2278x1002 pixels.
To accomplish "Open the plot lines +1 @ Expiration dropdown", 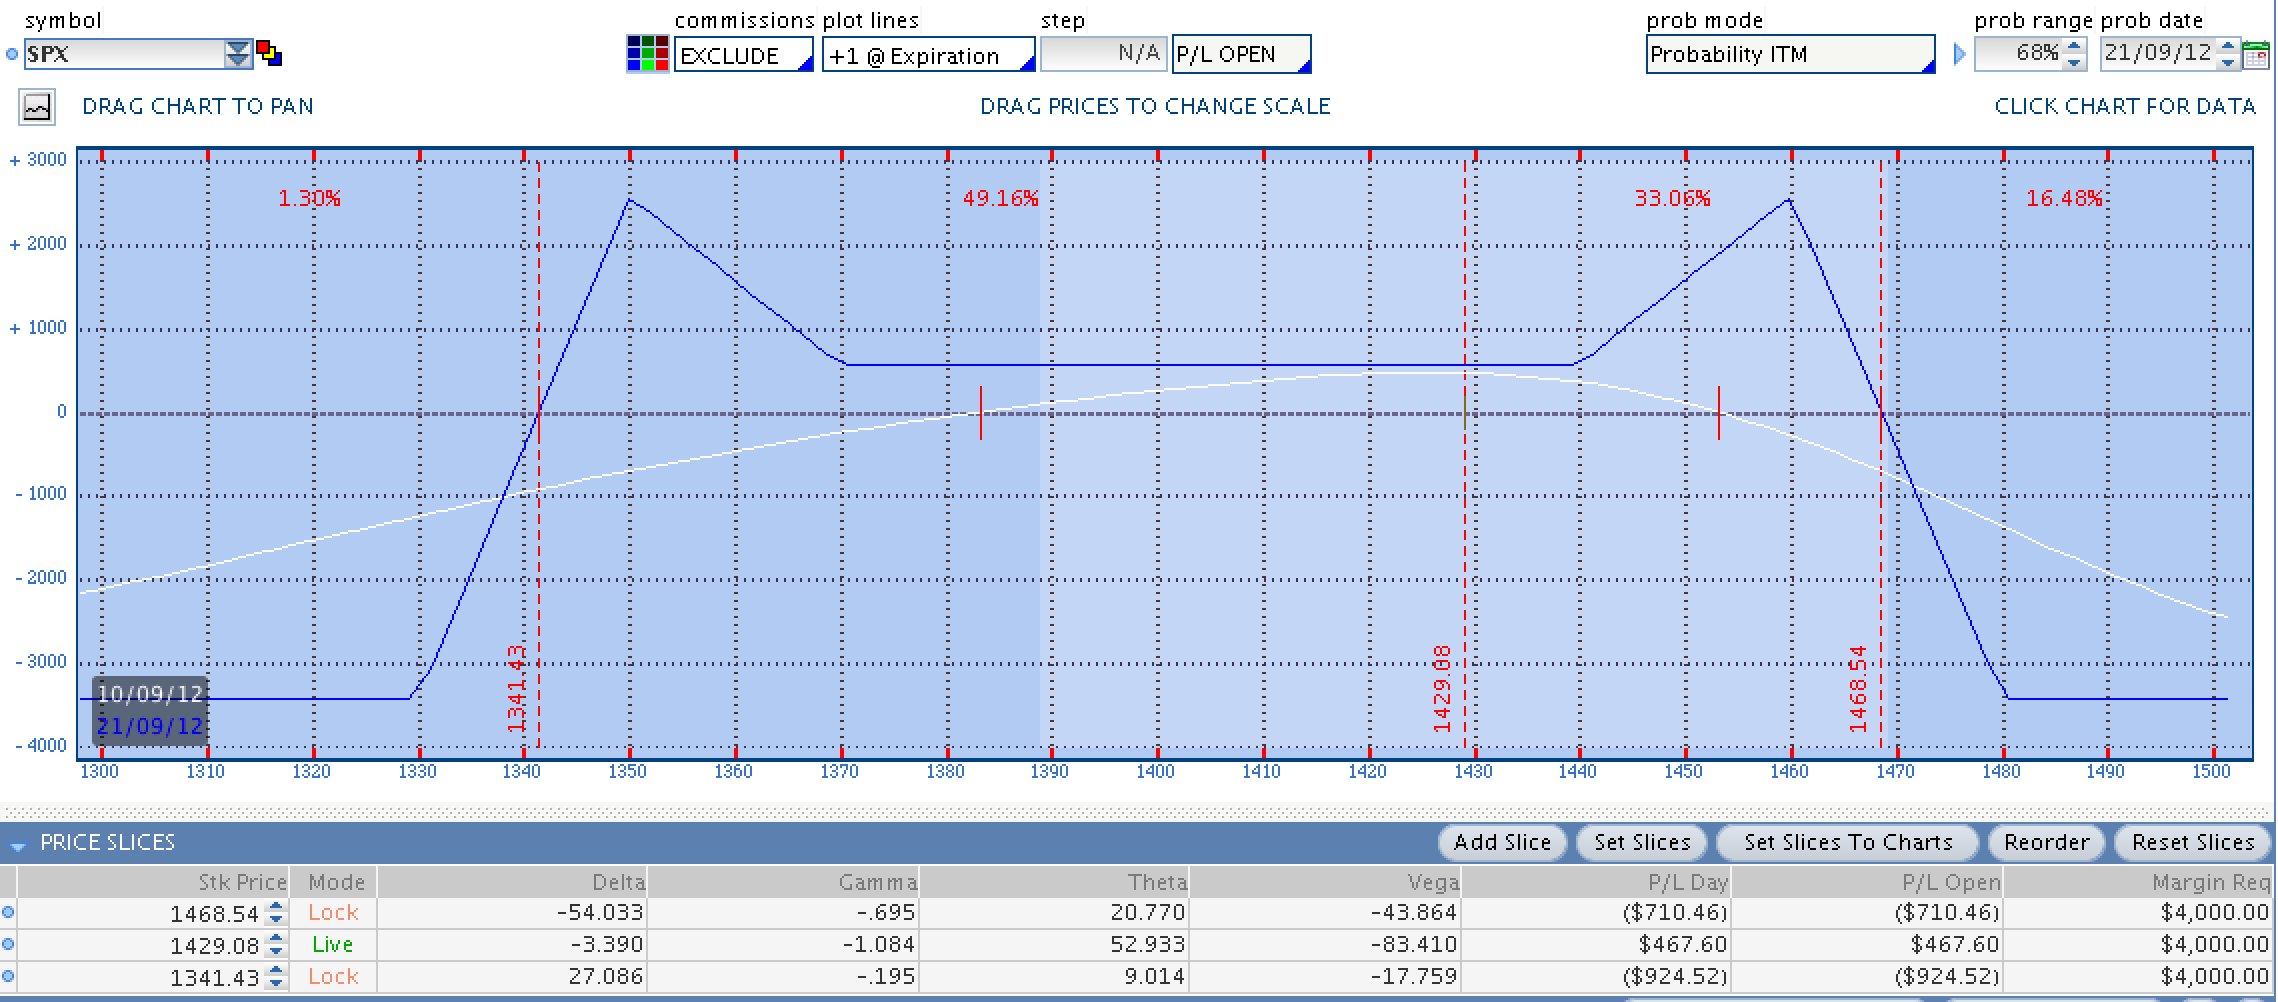I will [928, 55].
